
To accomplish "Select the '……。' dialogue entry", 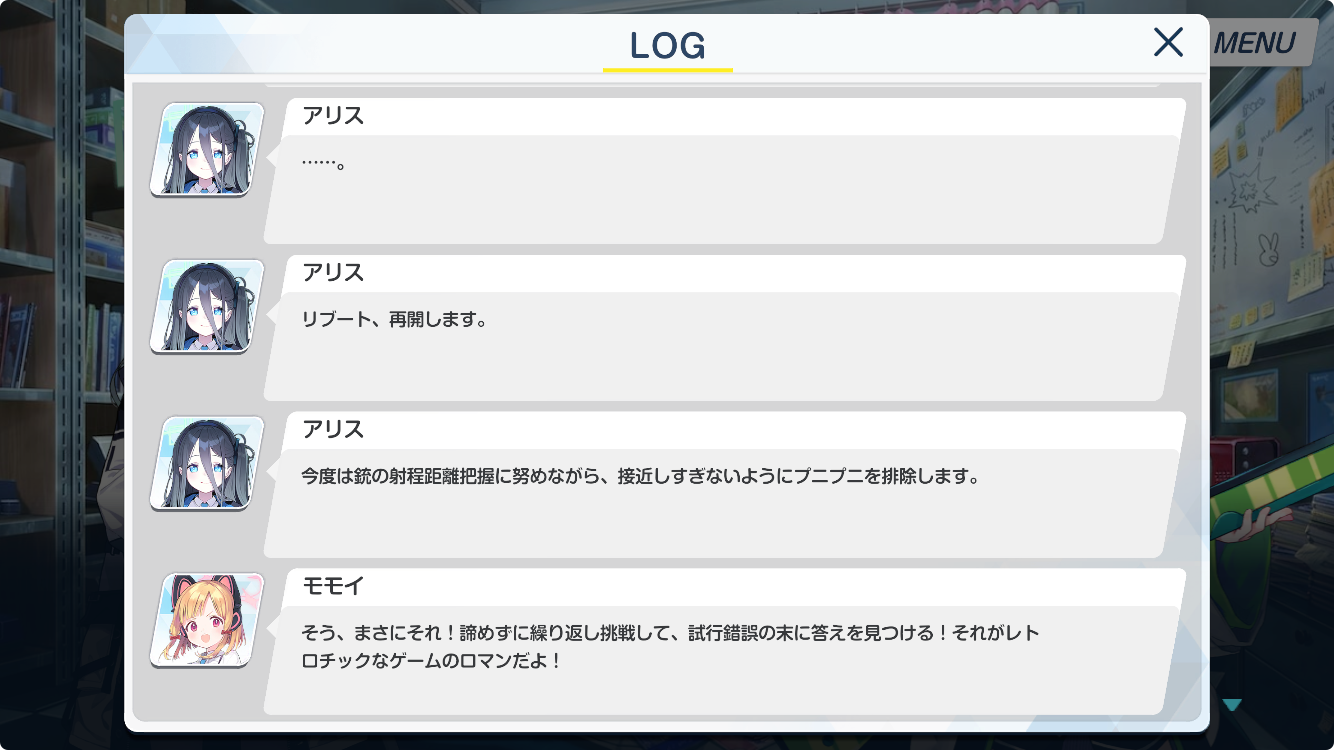I will [x=724, y=171].
